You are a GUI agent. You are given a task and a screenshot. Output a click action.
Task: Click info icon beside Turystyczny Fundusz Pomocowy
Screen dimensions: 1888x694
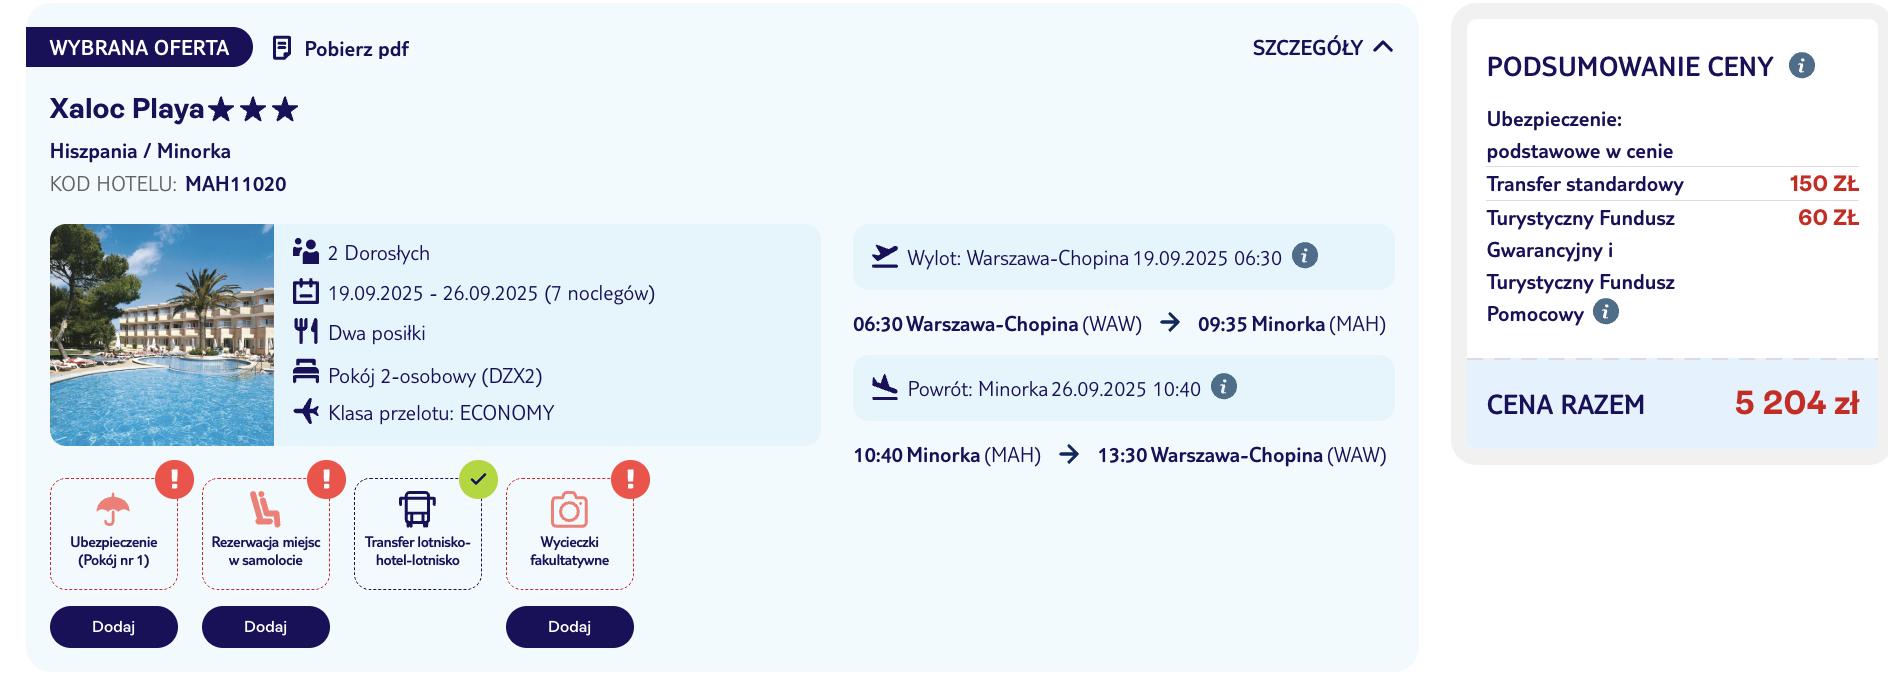click(1606, 312)
